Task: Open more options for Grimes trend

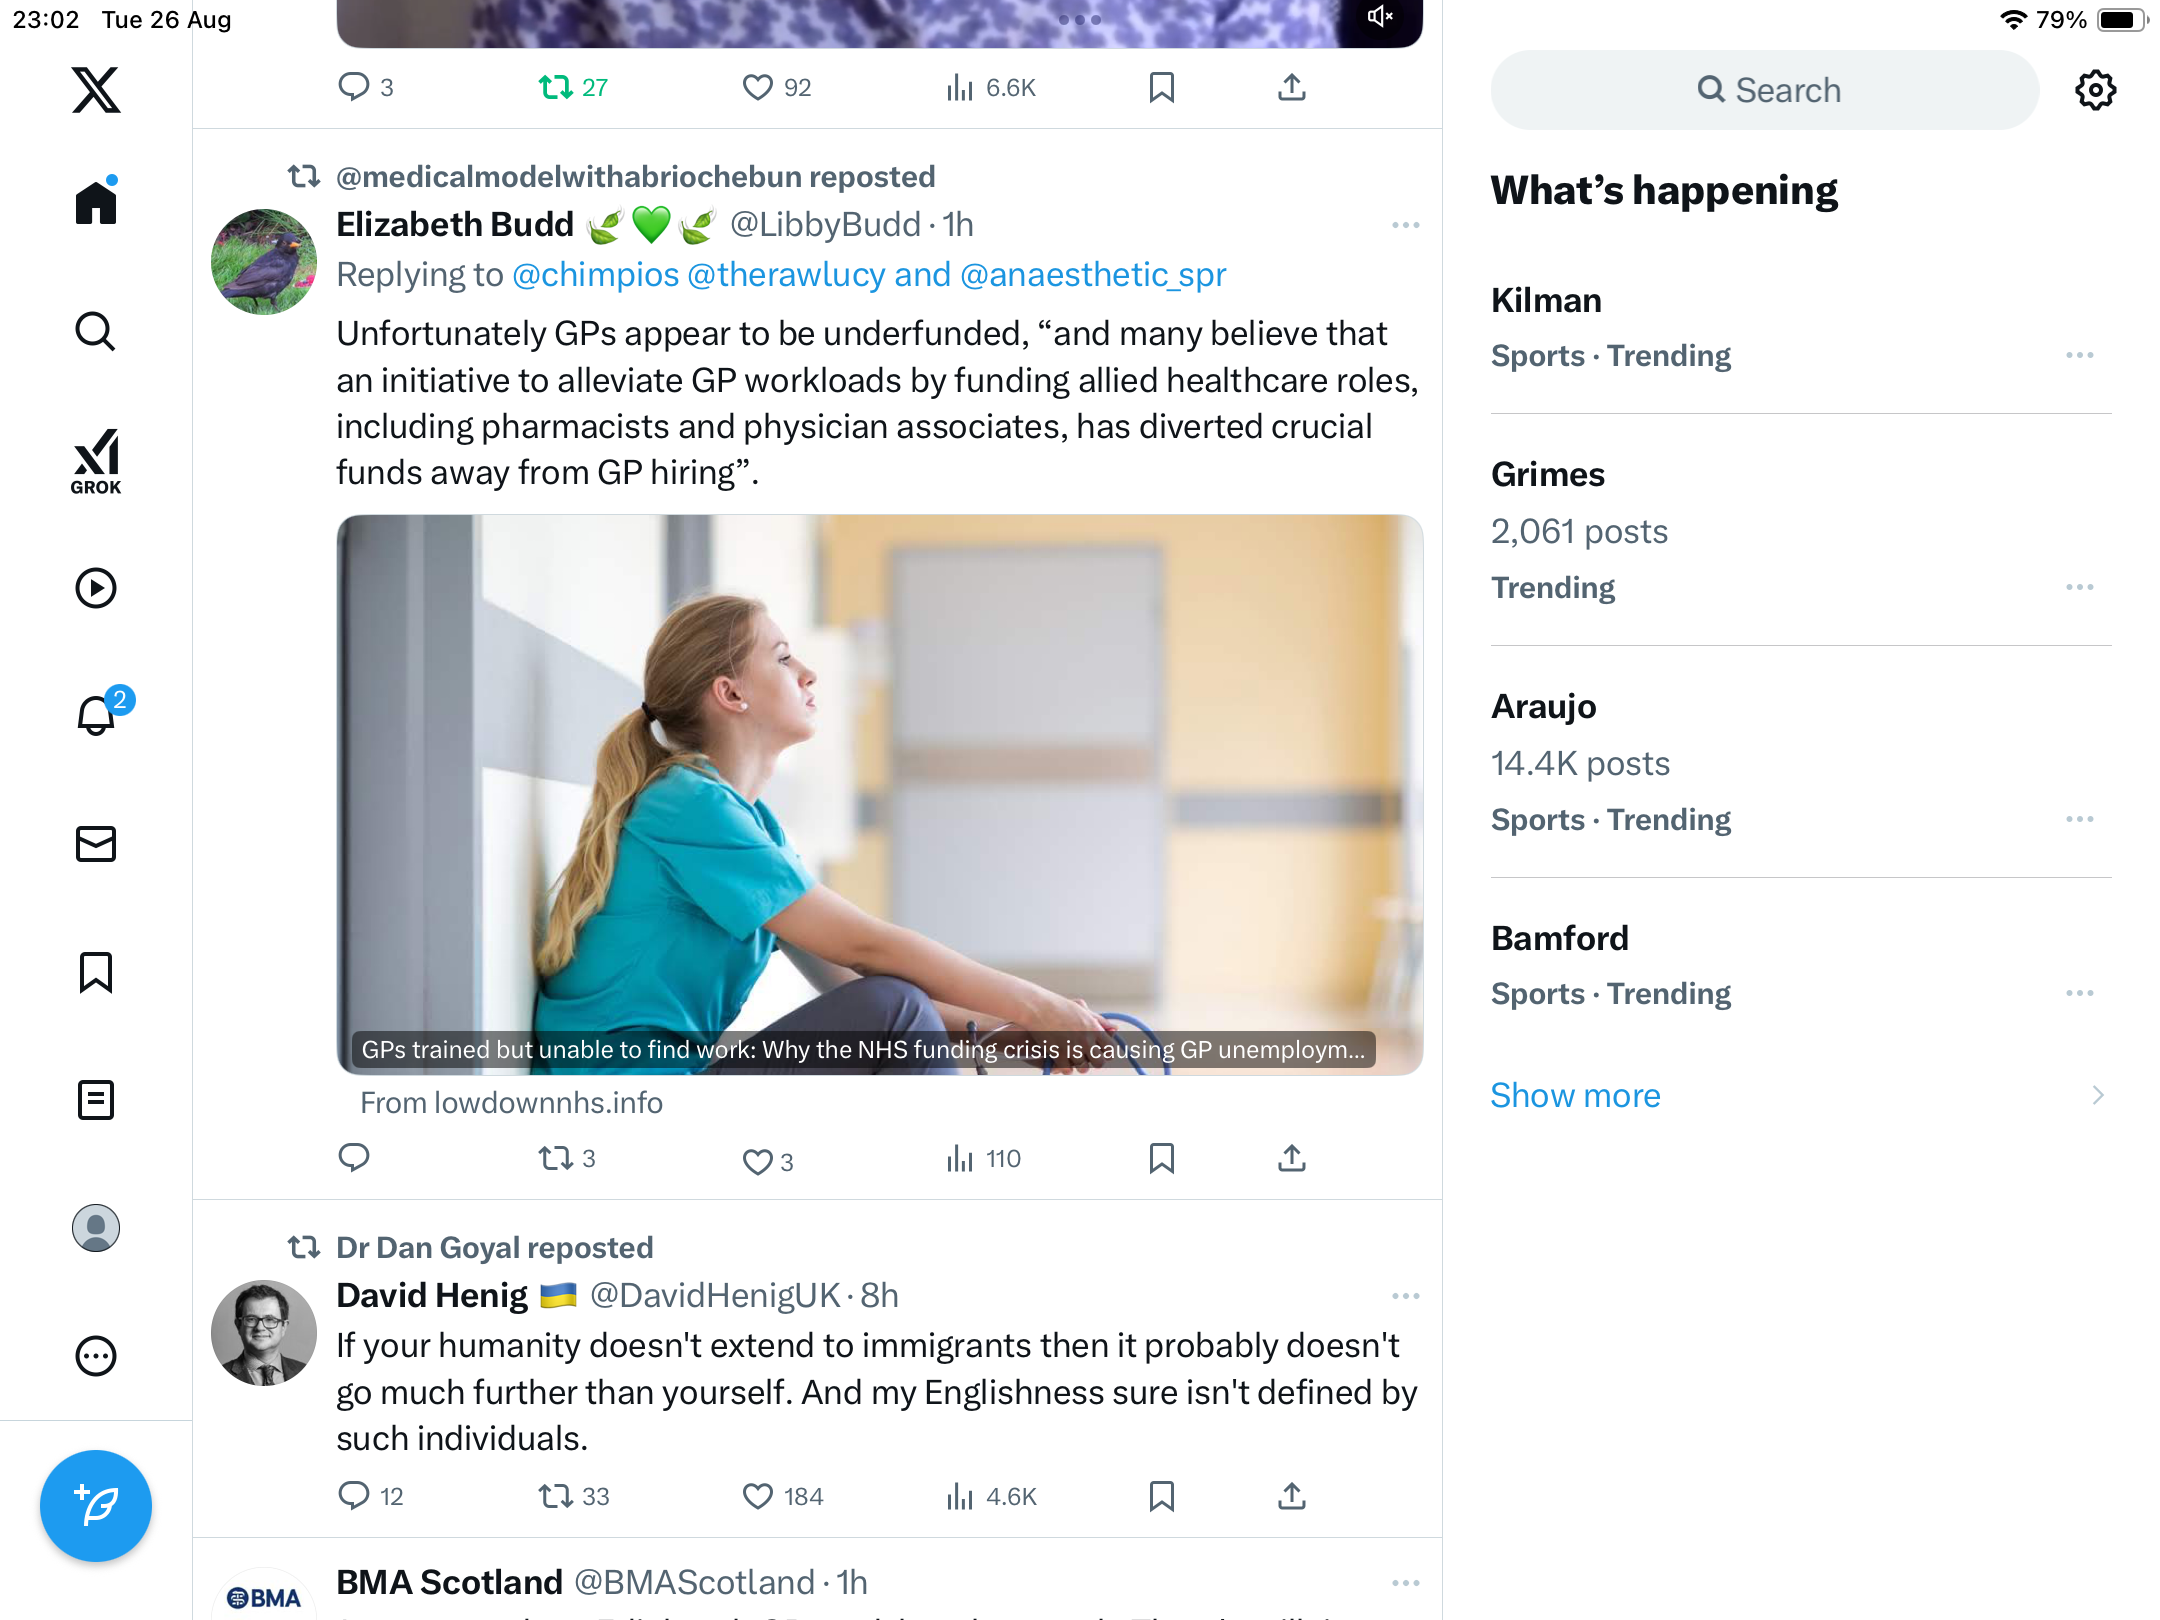Action: point(2079,587)
